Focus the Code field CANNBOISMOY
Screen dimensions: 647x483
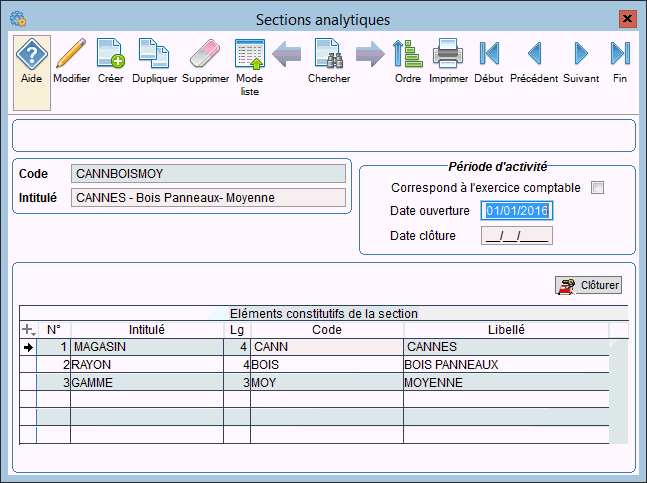208,174
